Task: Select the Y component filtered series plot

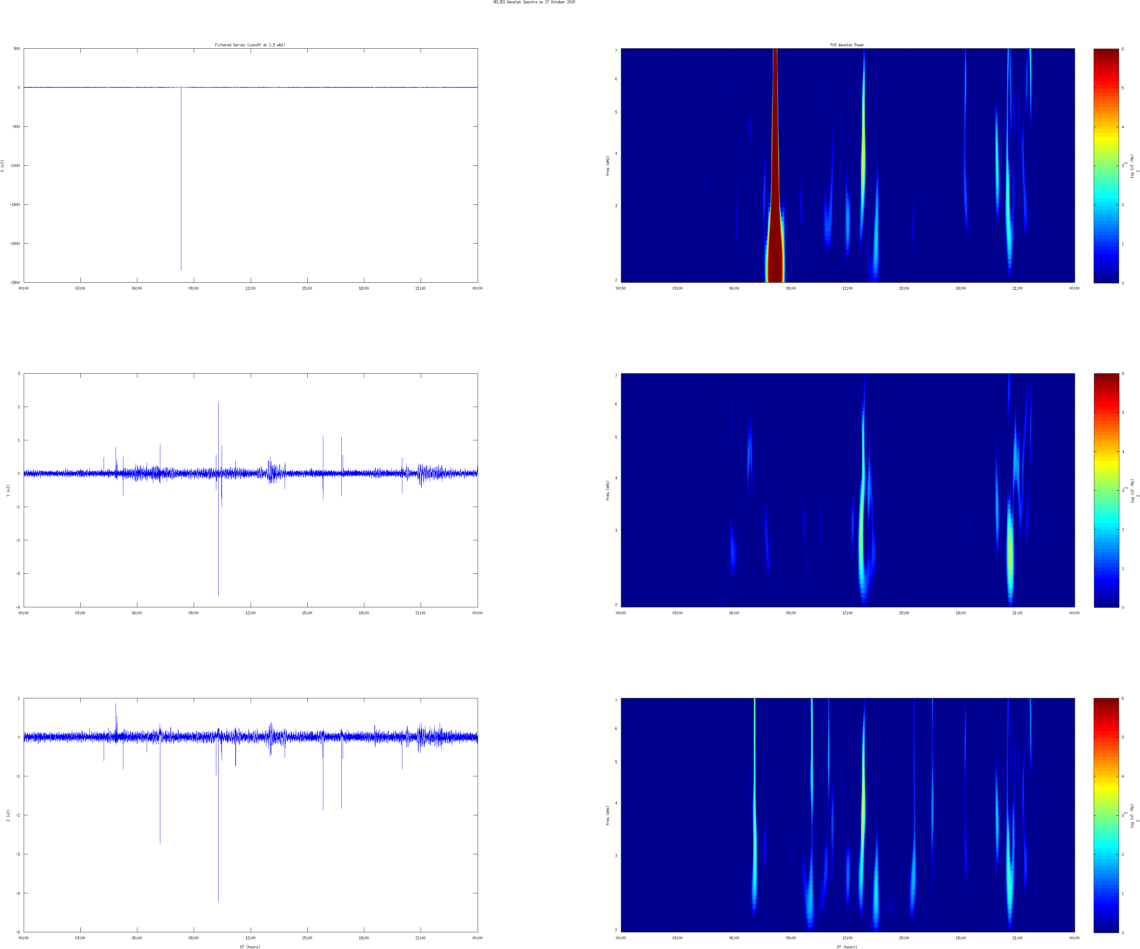Action: click(x=251, y=490)
